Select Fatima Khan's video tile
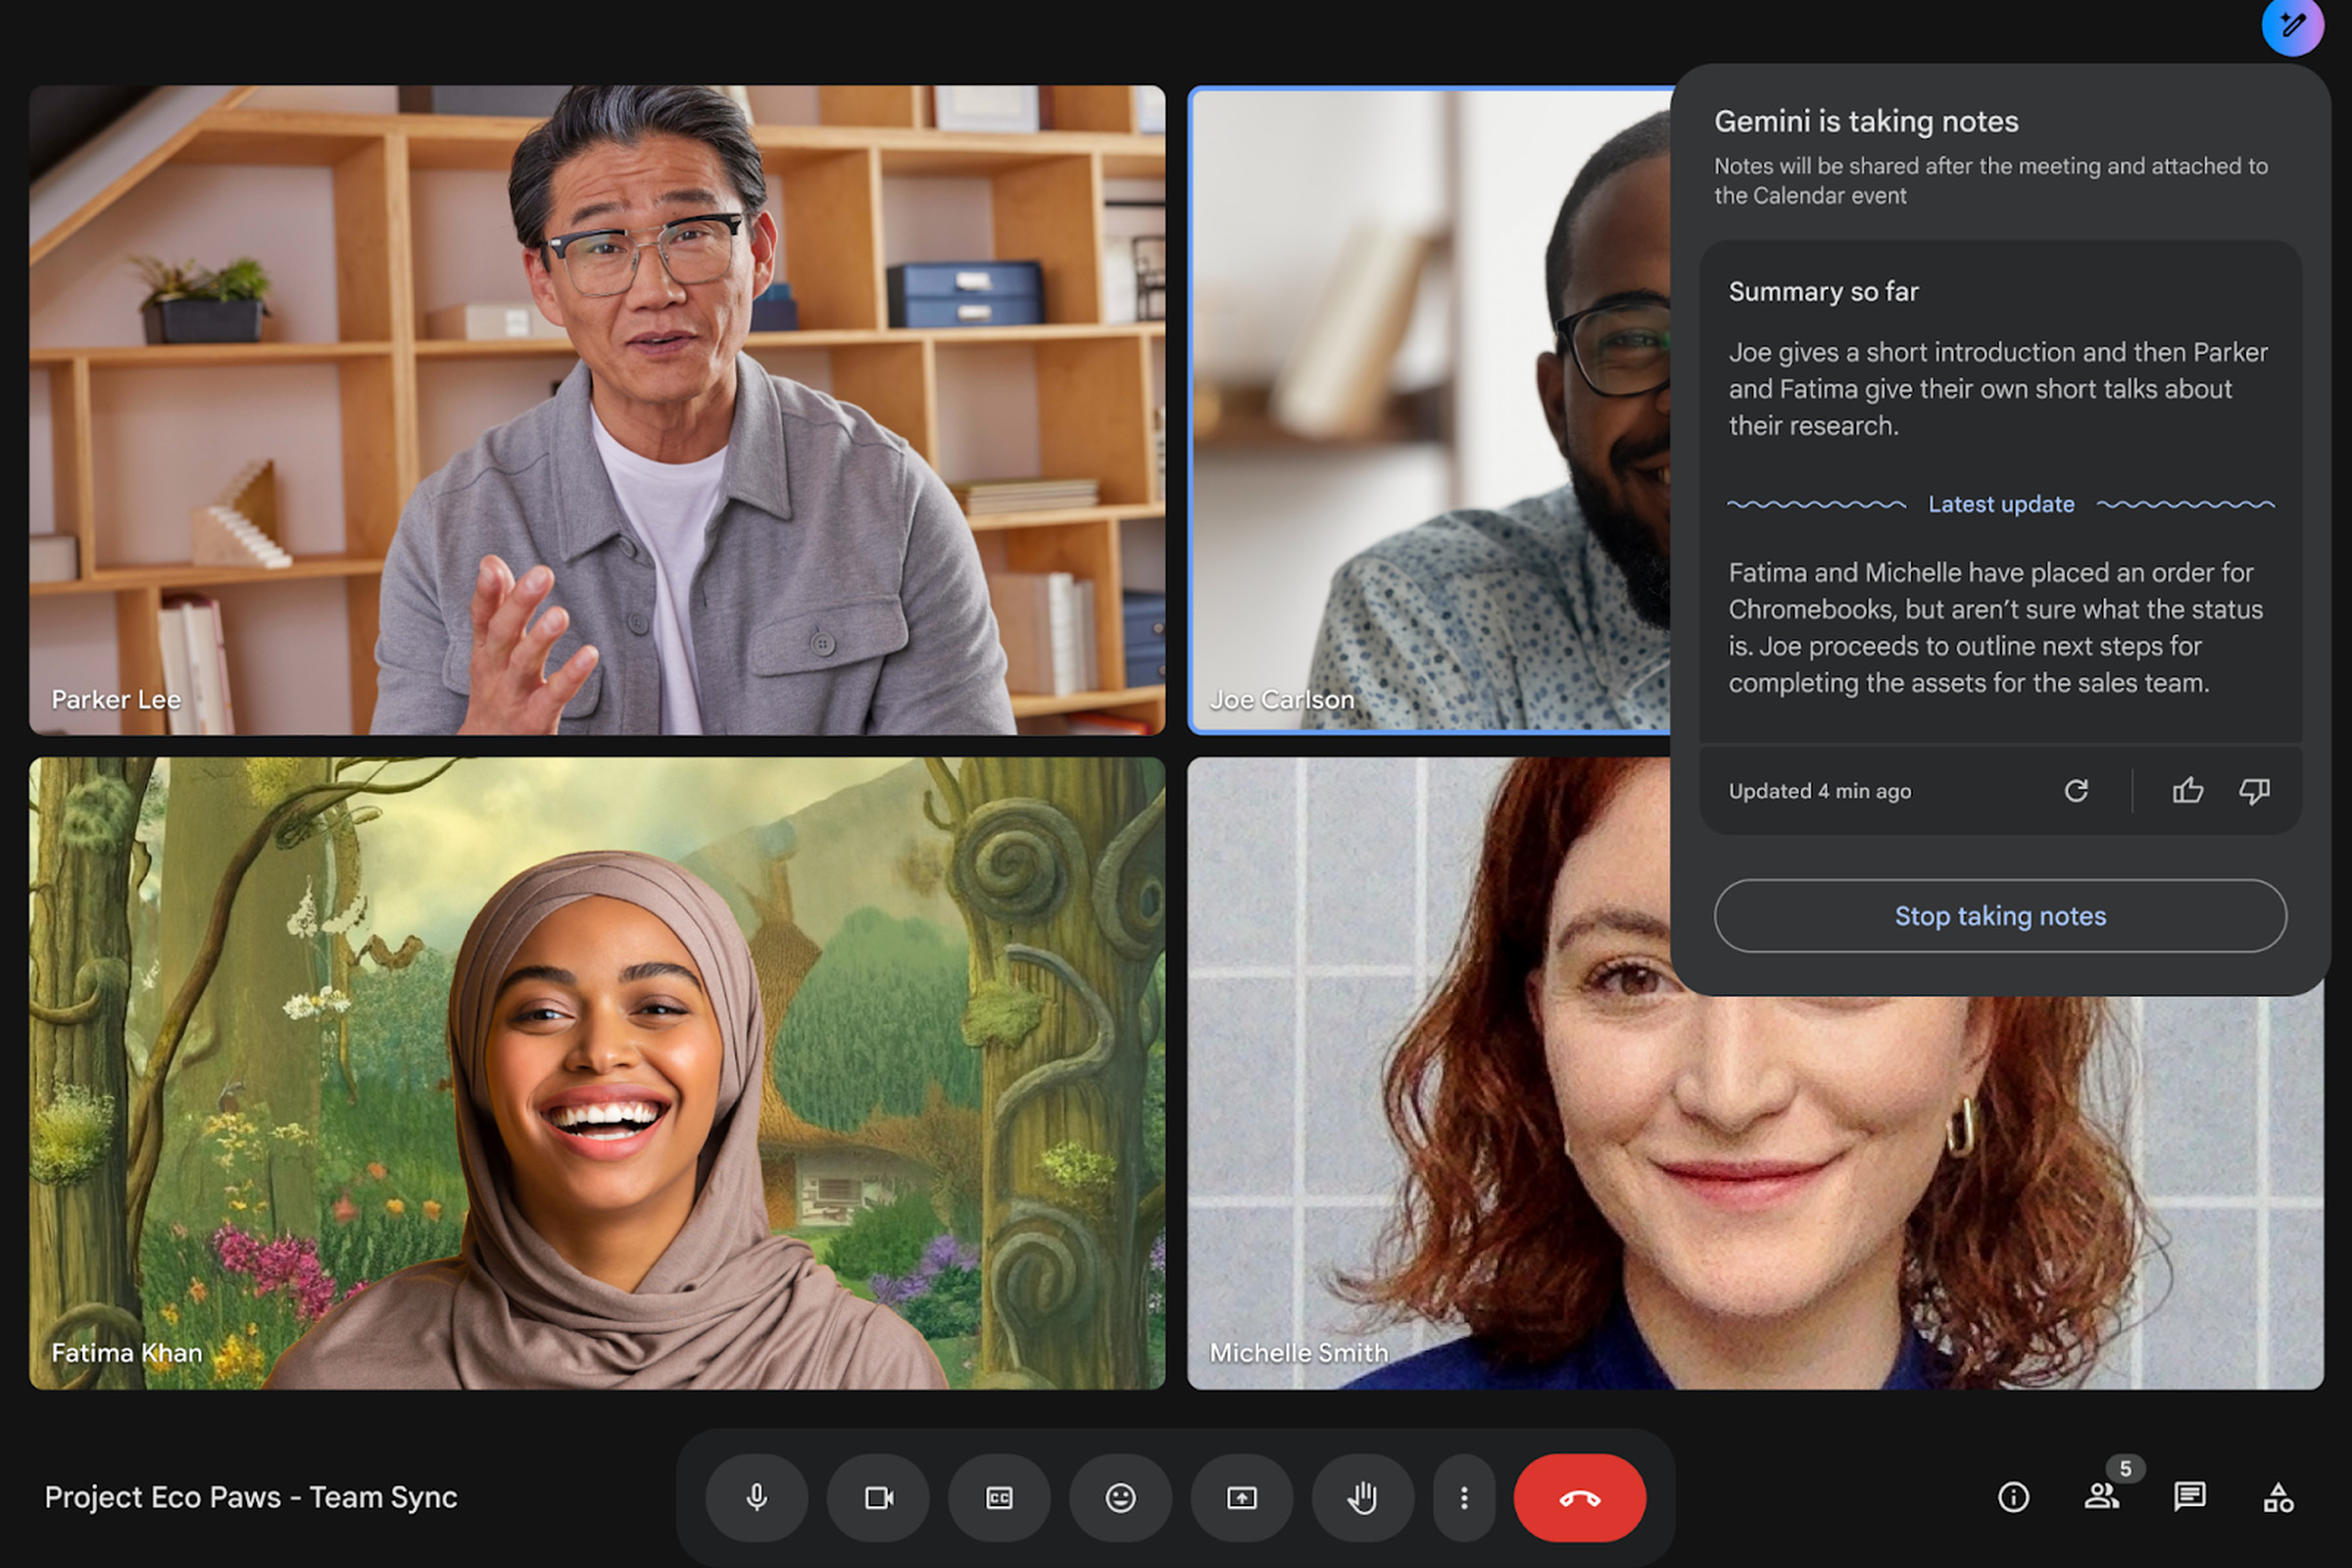Image resolution: width=2352 pixels, height=1568 pixels. 595,1070
